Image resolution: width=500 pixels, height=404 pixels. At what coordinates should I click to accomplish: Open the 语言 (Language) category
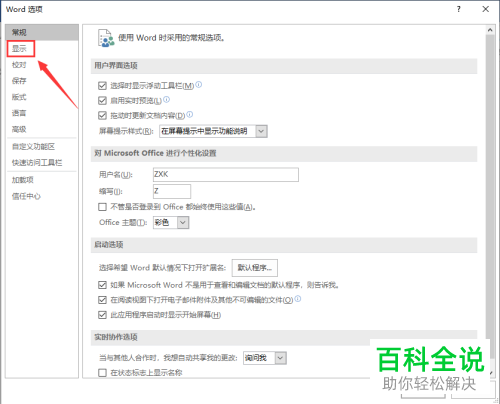coord(19,113)
